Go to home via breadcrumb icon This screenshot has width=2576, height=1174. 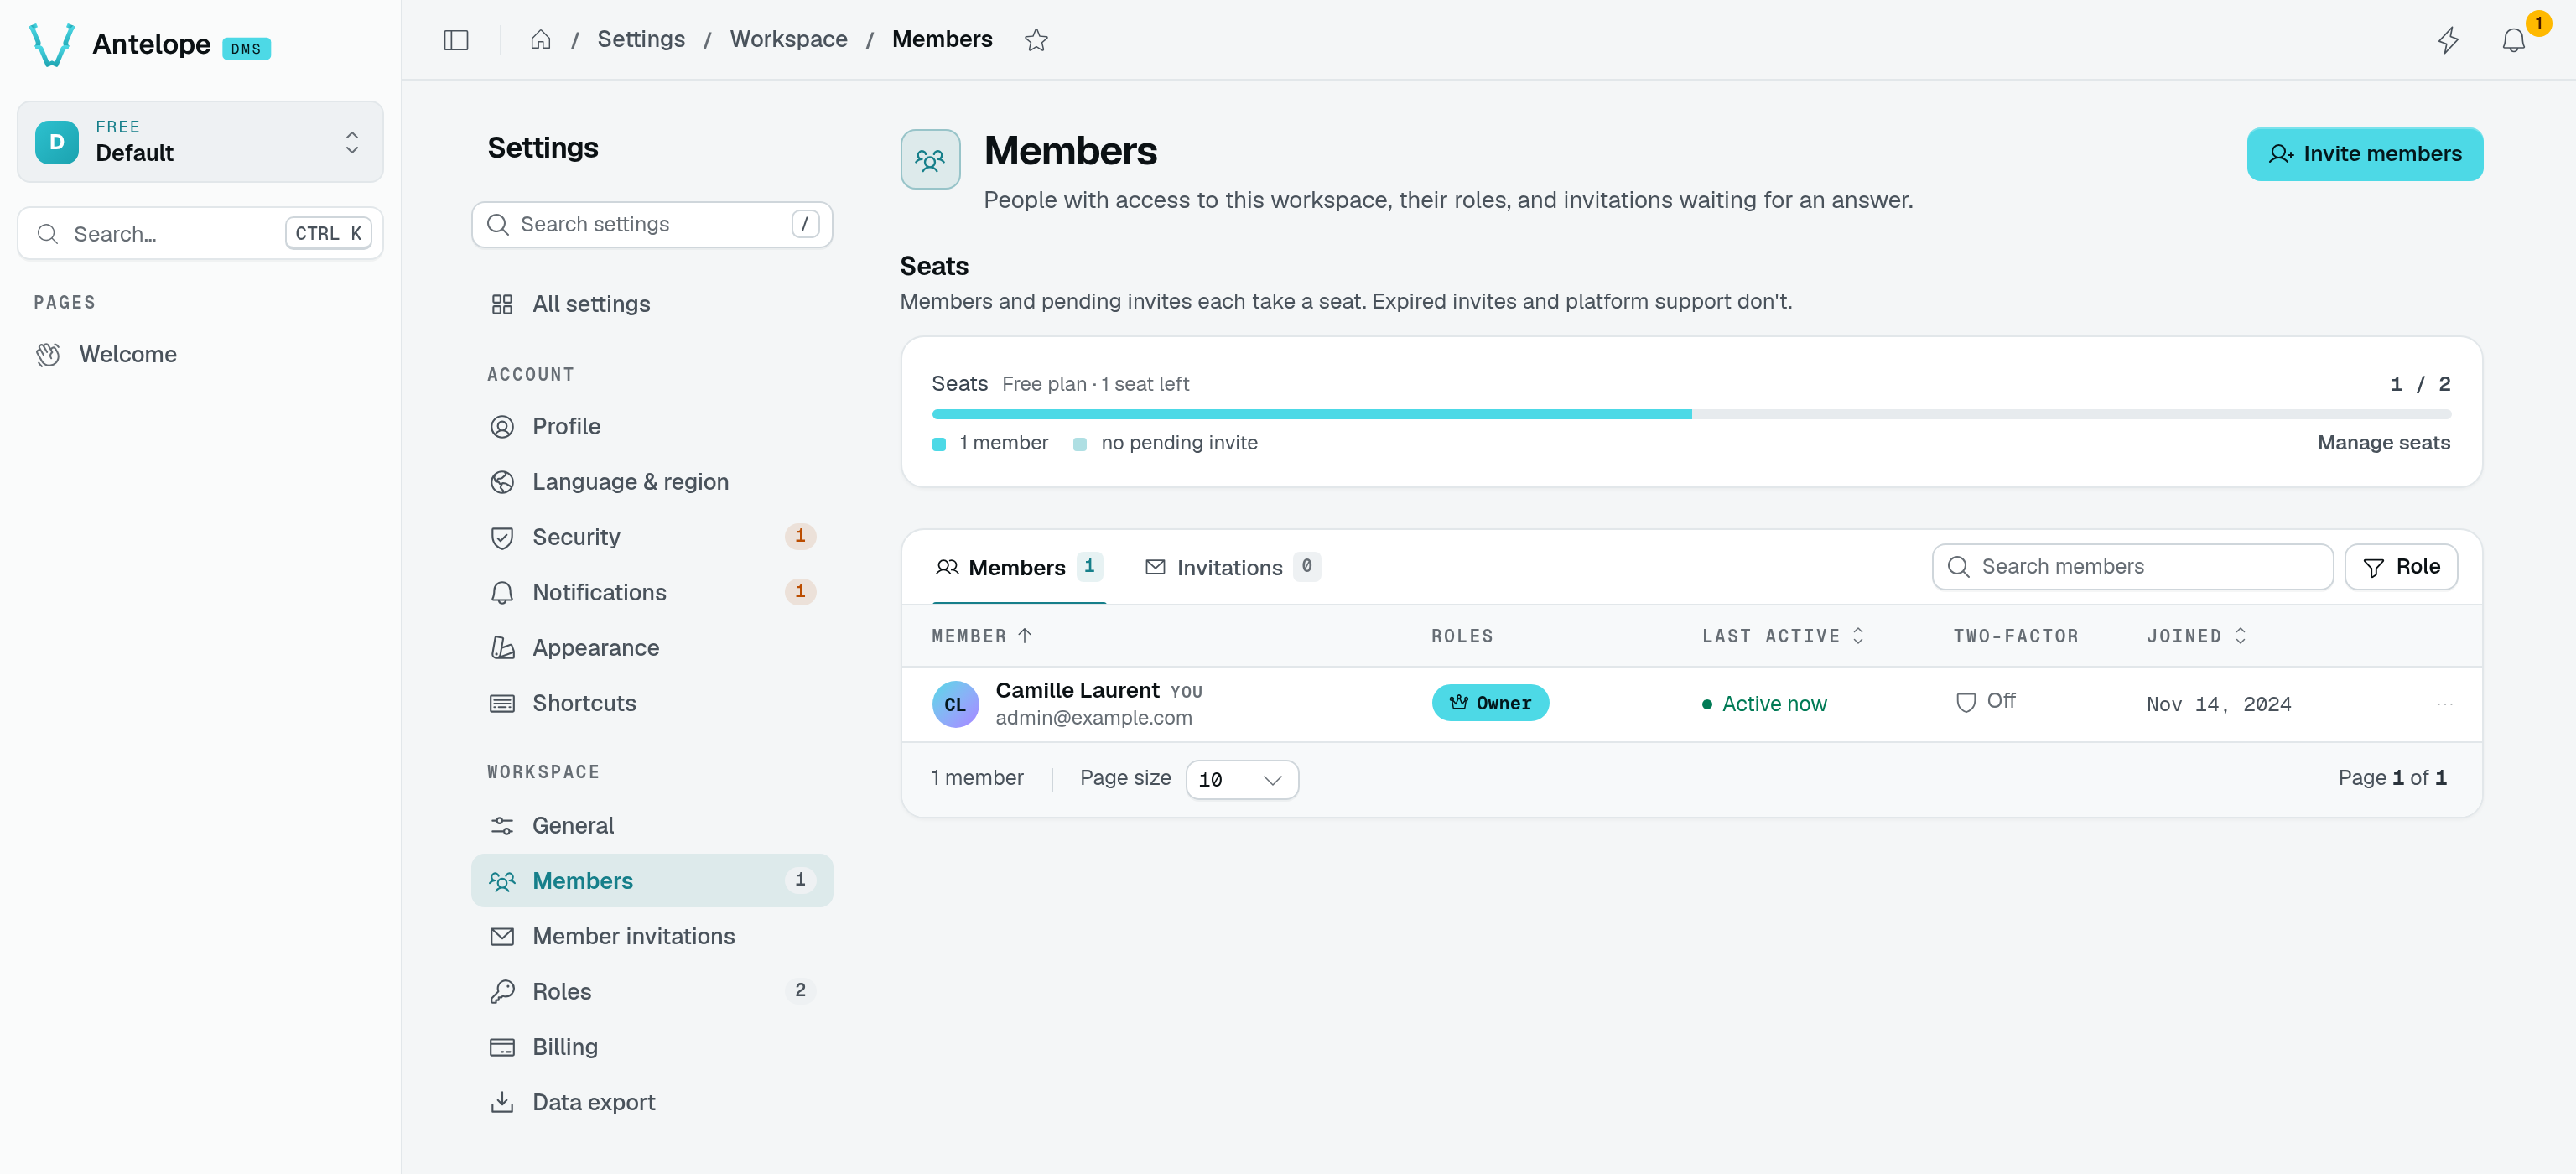(x=540, y=40)
